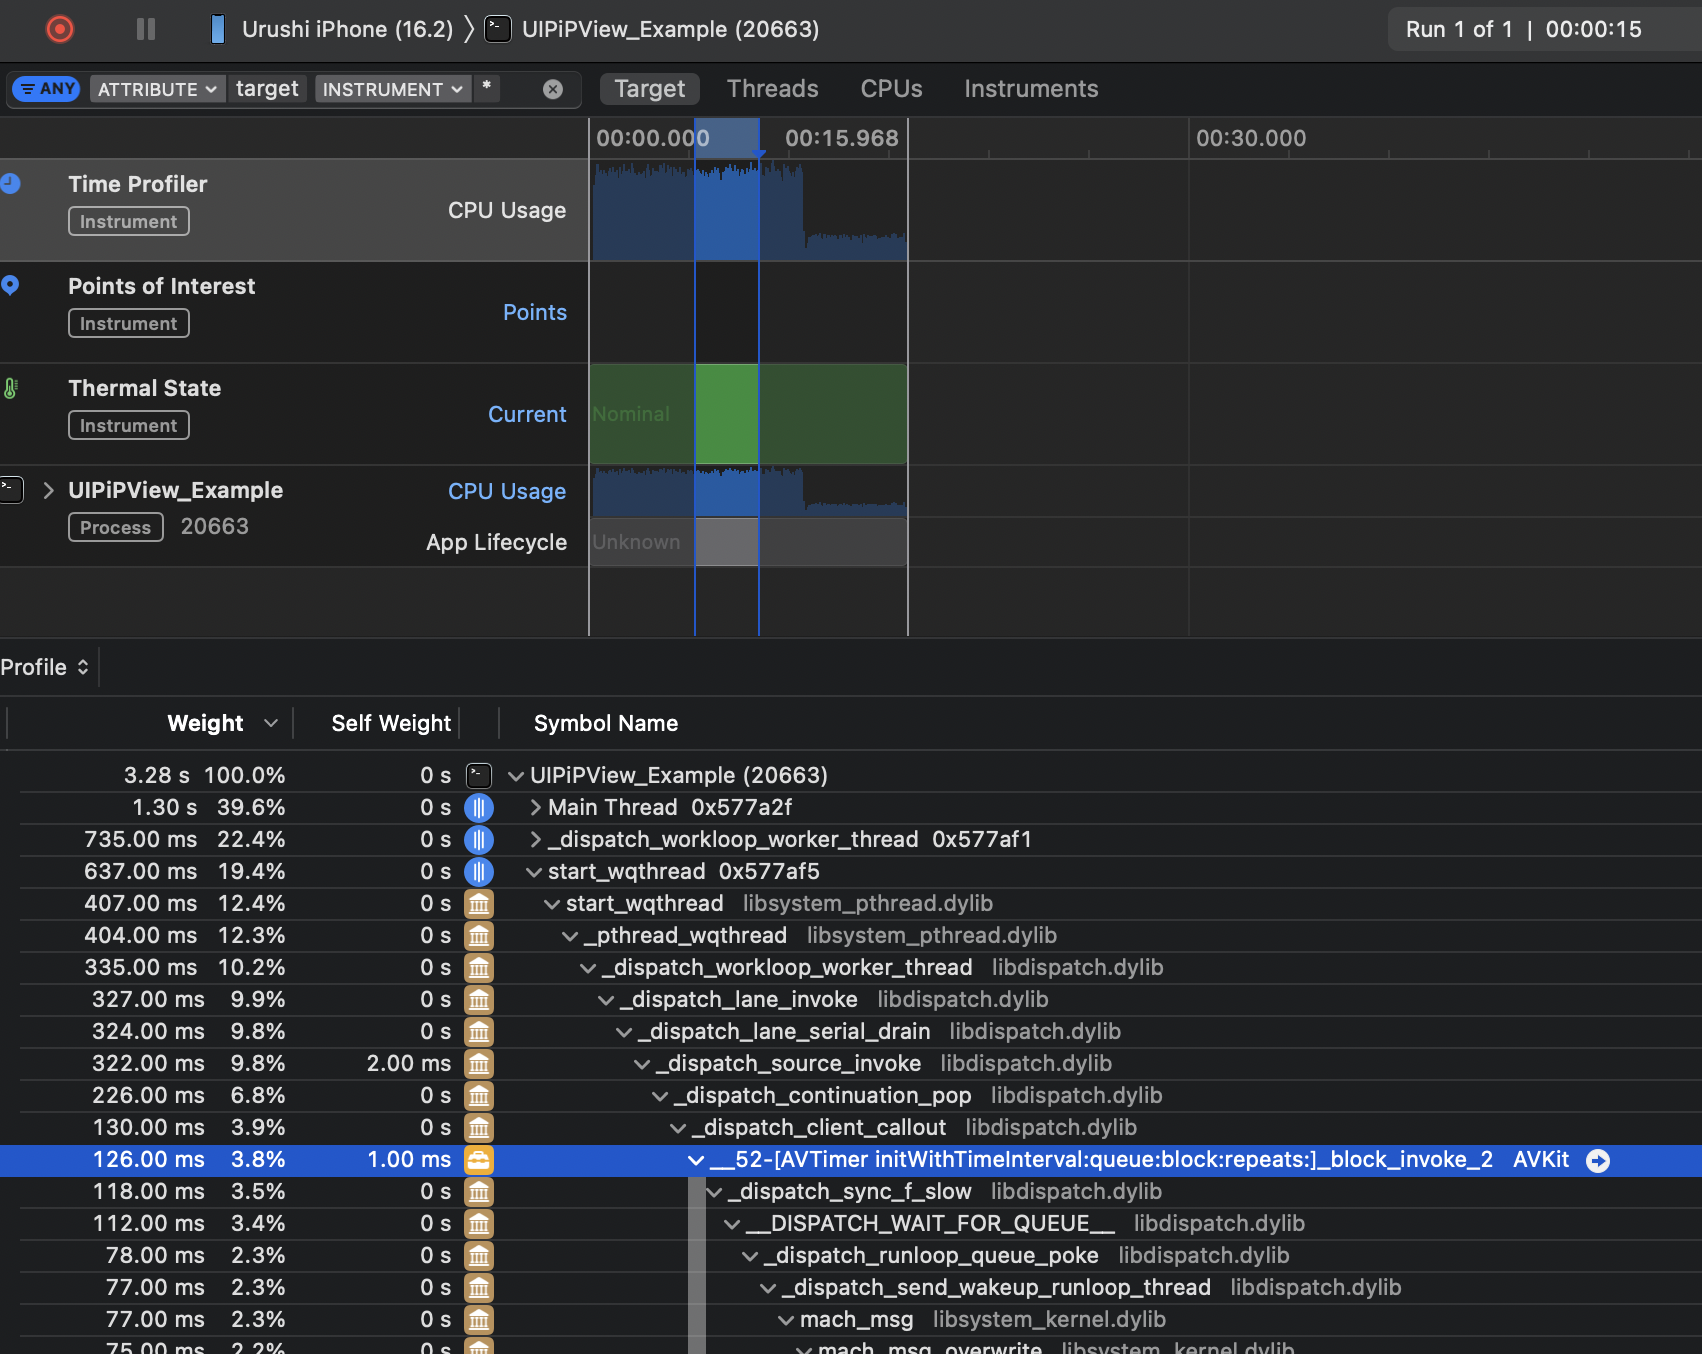
Task: Collapse the AVTimer block_invoke_2 row
Action: 697,1160
